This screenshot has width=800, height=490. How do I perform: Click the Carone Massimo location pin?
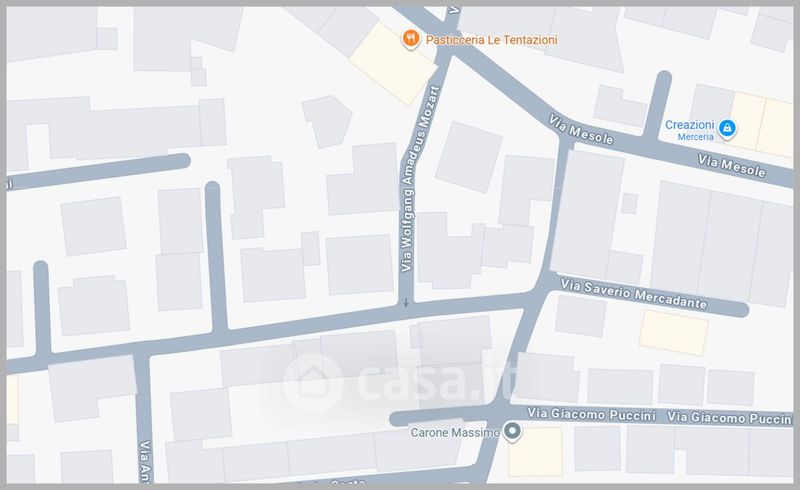(x=512, y=431)
